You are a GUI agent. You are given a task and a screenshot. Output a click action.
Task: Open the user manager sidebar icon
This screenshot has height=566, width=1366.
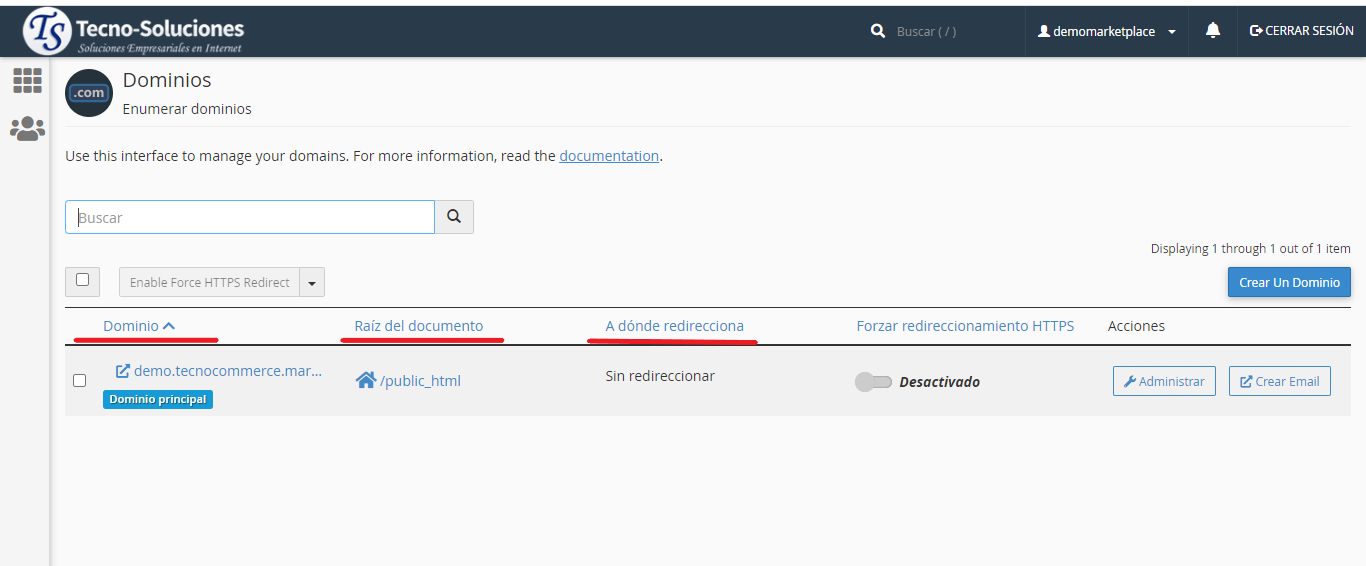point(27,128)
